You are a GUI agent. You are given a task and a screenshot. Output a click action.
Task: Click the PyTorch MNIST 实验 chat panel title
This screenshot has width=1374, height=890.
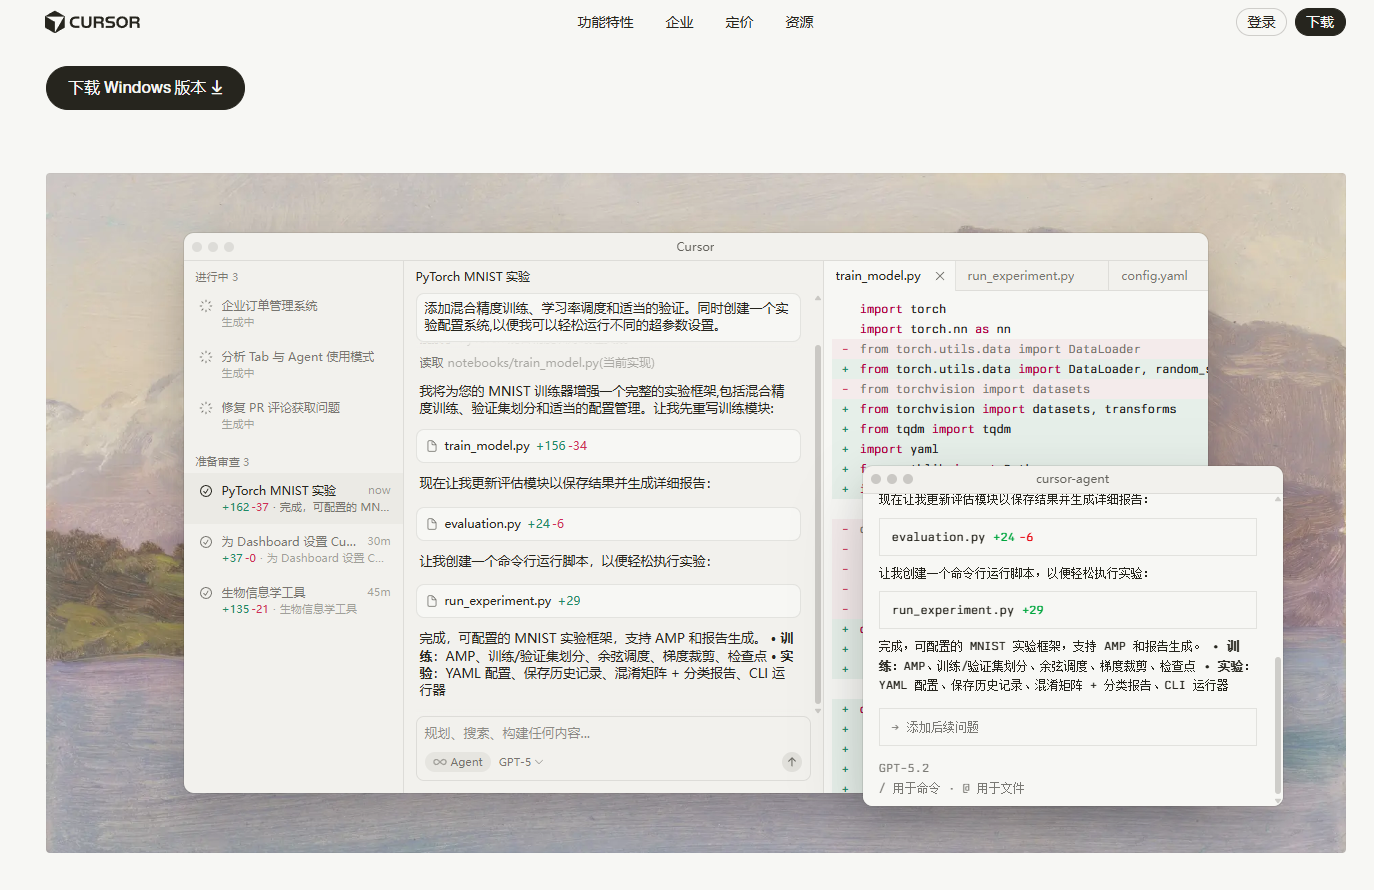pos(473,277)
